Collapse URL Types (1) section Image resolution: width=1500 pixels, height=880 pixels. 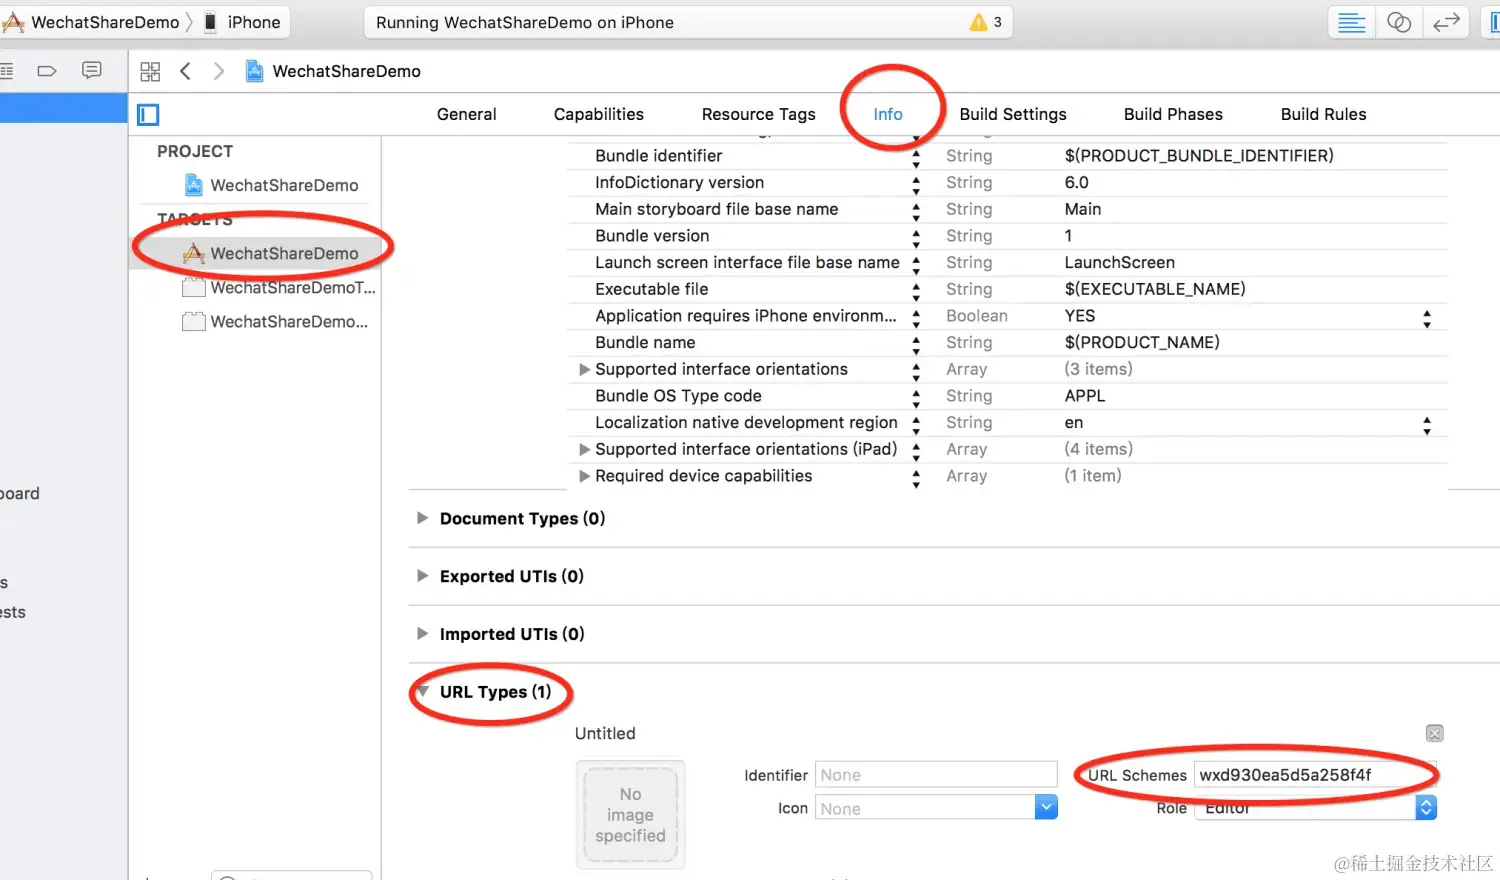coord(422,692)
